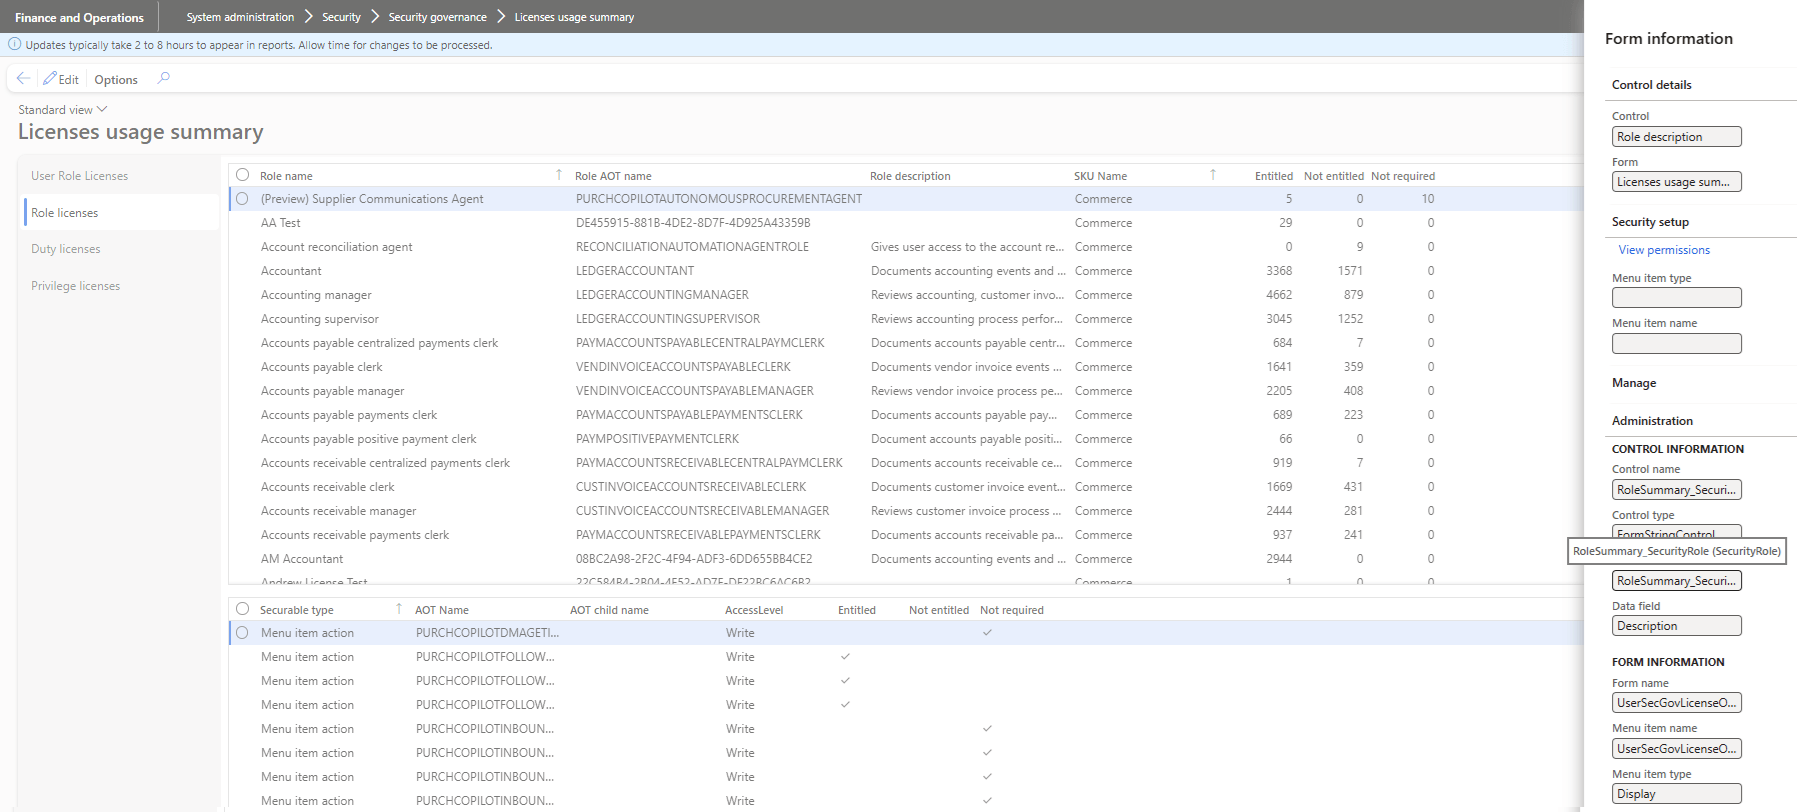Click the View permissions link
1797x812 pixels.
tap(1664, 250)
